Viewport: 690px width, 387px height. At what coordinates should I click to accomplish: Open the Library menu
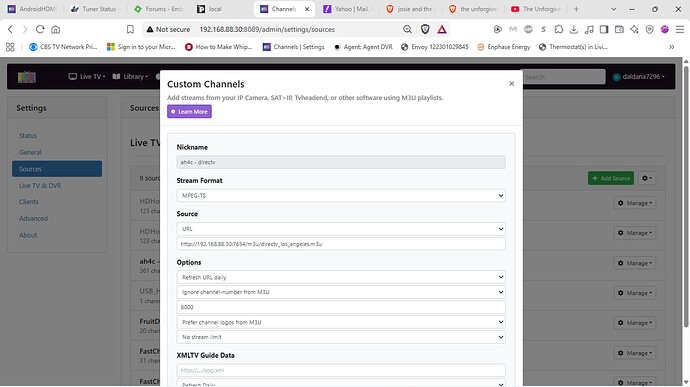click(x=130, y=77)
